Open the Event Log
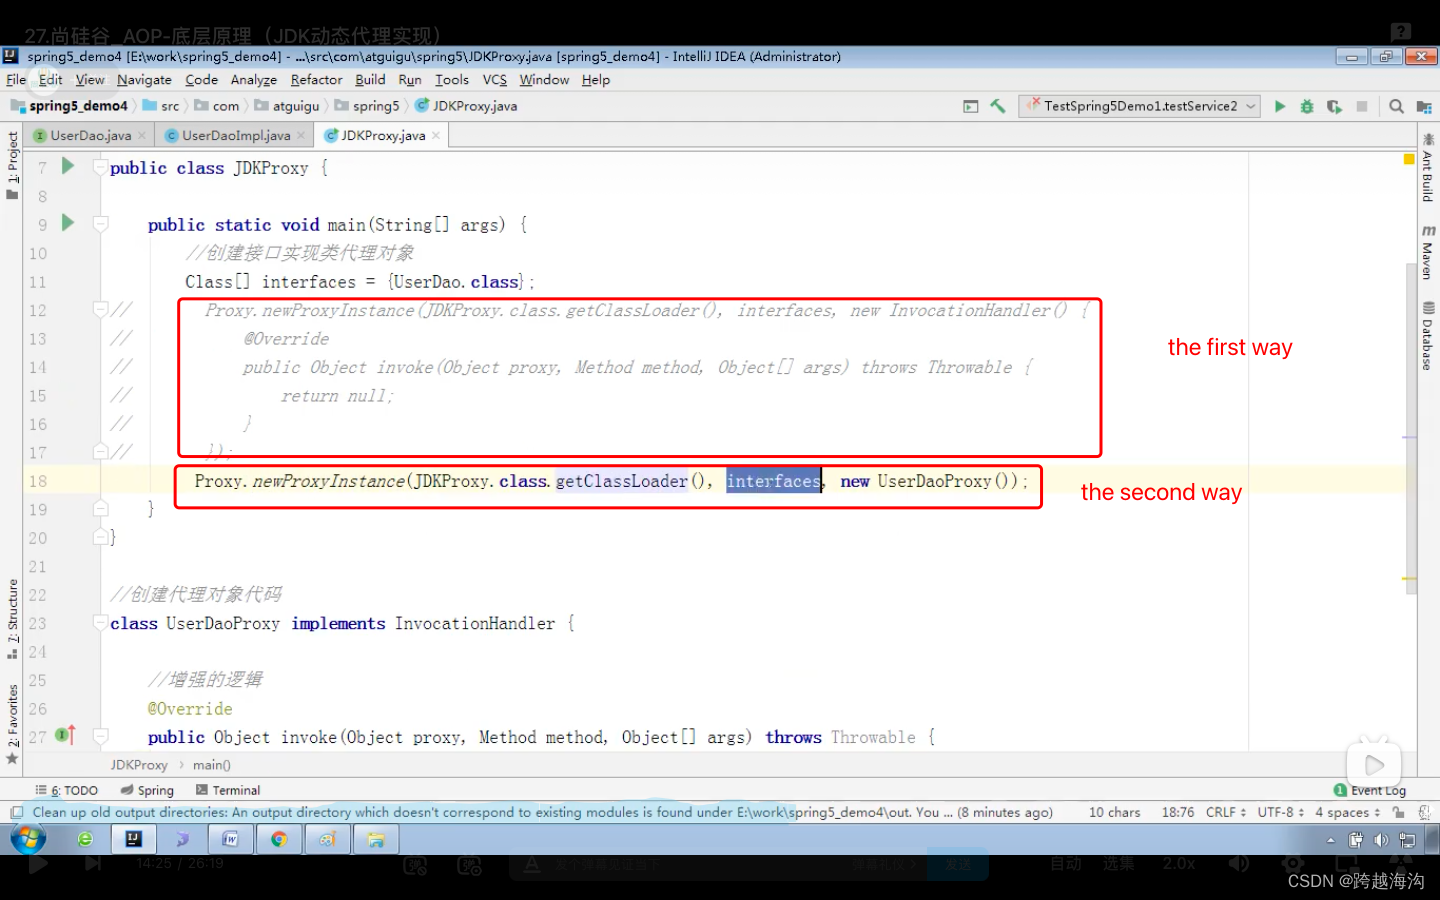This screenshot has height=900, width=1440. coord(1370,790)
